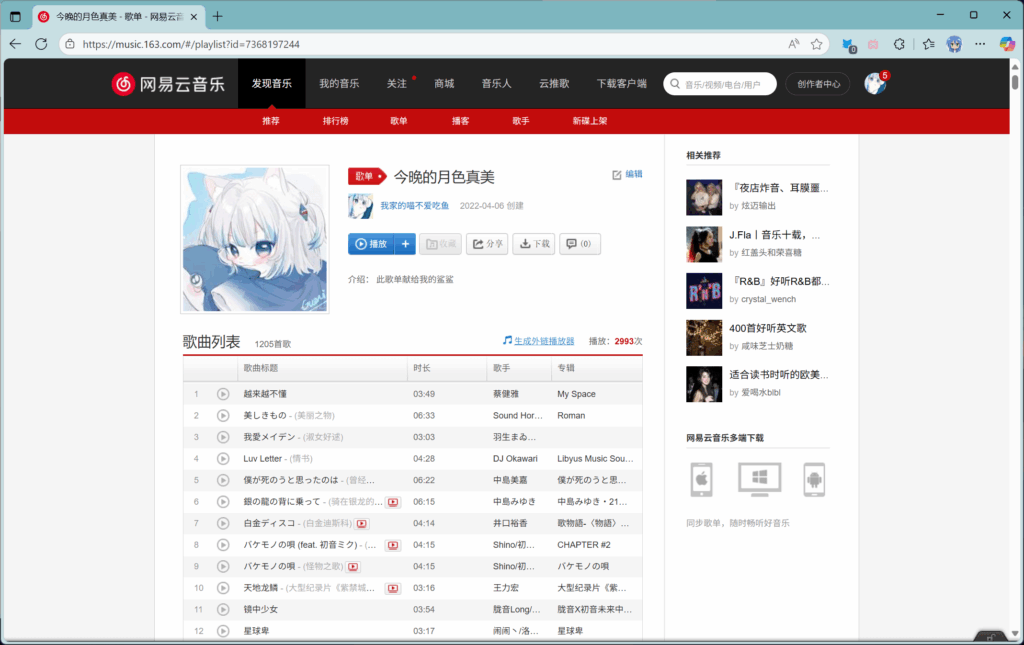Open the user avatar with notification badge
The width and height of the screenshot is (1024, 645).
tap(875, 84)
